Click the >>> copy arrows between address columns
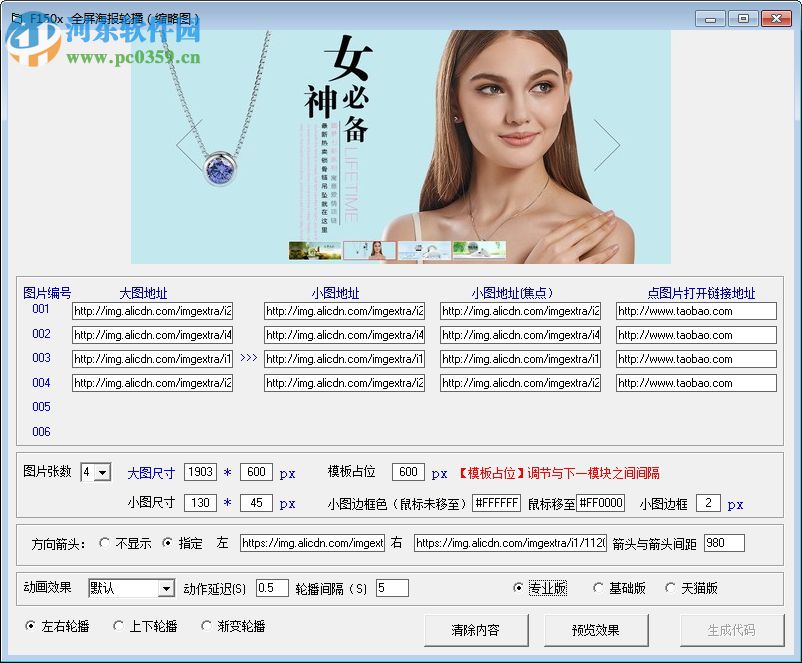The height and width of the screenshot is (663, 802). tap(248, 358)
